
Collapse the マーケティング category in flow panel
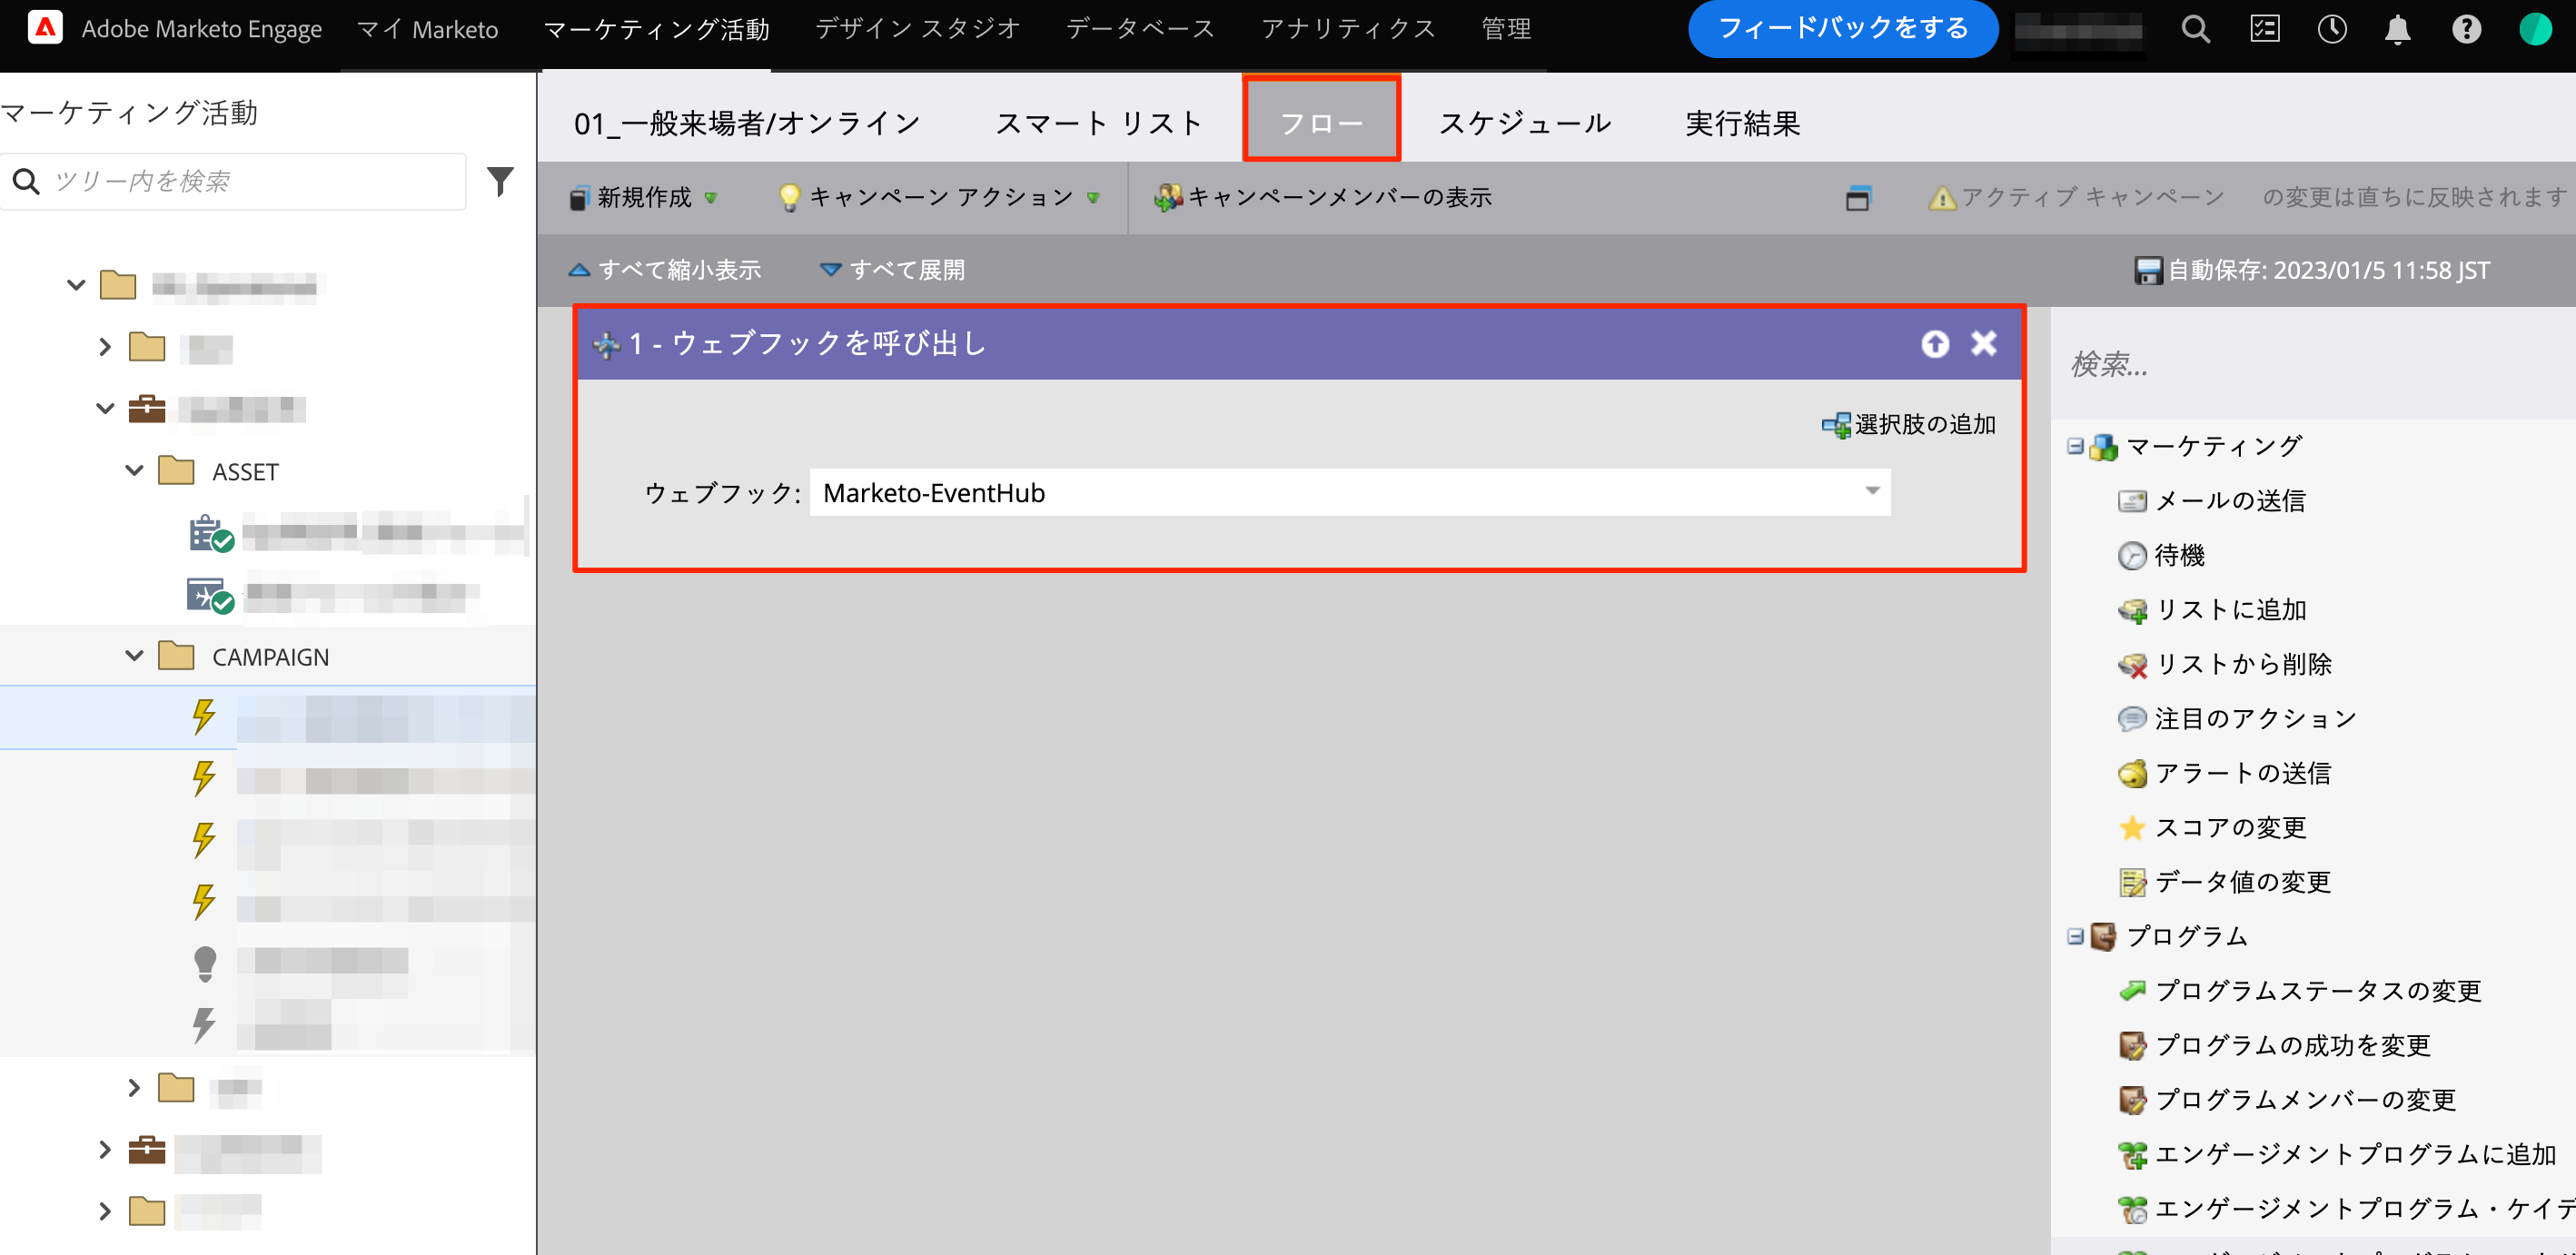[2075, 446]
